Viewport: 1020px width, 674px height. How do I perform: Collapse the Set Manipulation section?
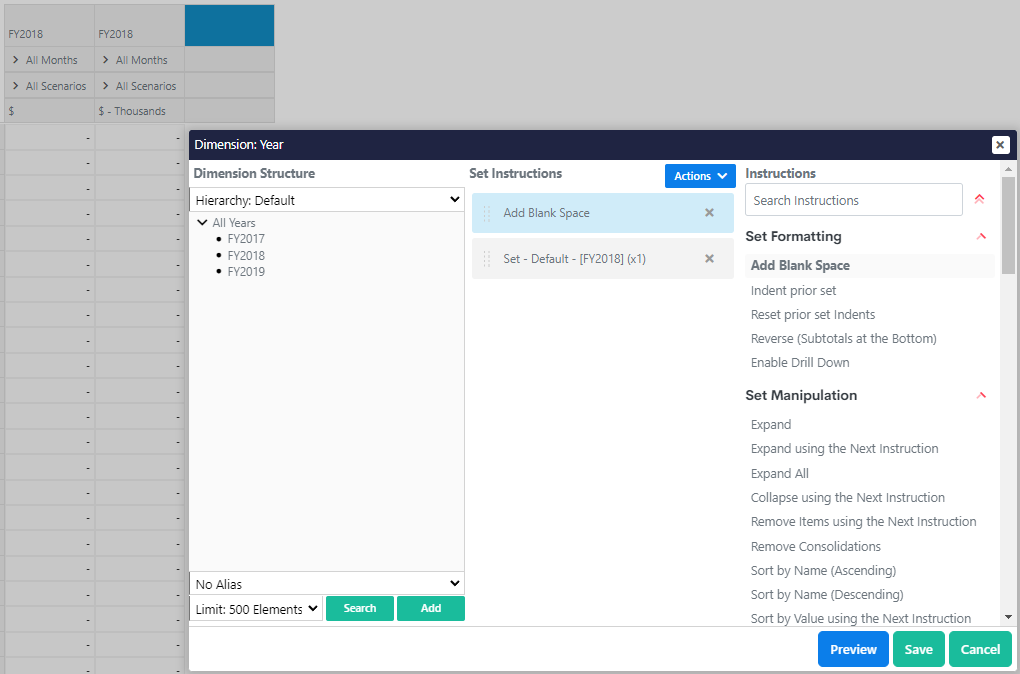[x=981, y=396]
